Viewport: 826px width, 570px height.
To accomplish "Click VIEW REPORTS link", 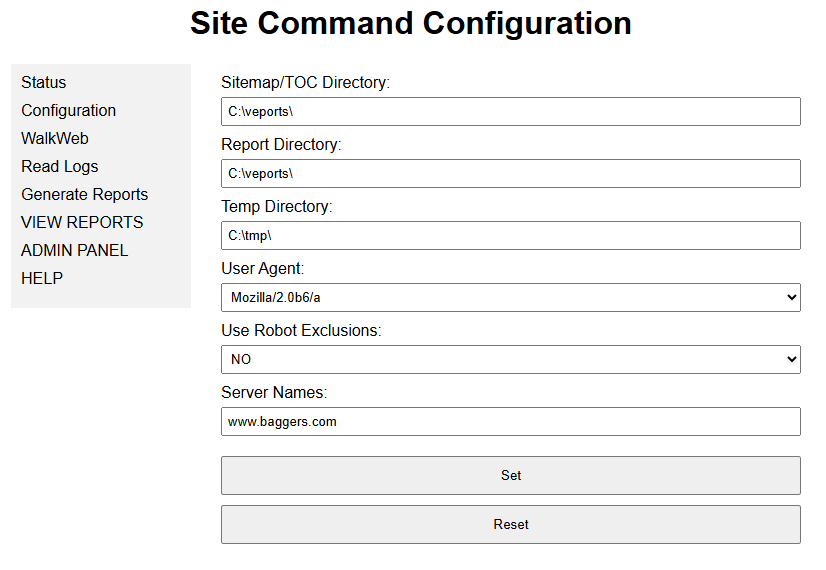I will [82, 222].
